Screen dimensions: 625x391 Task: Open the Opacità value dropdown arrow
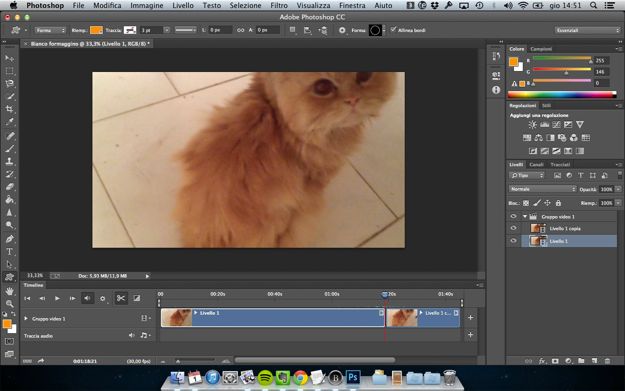[x=618, y=189]
